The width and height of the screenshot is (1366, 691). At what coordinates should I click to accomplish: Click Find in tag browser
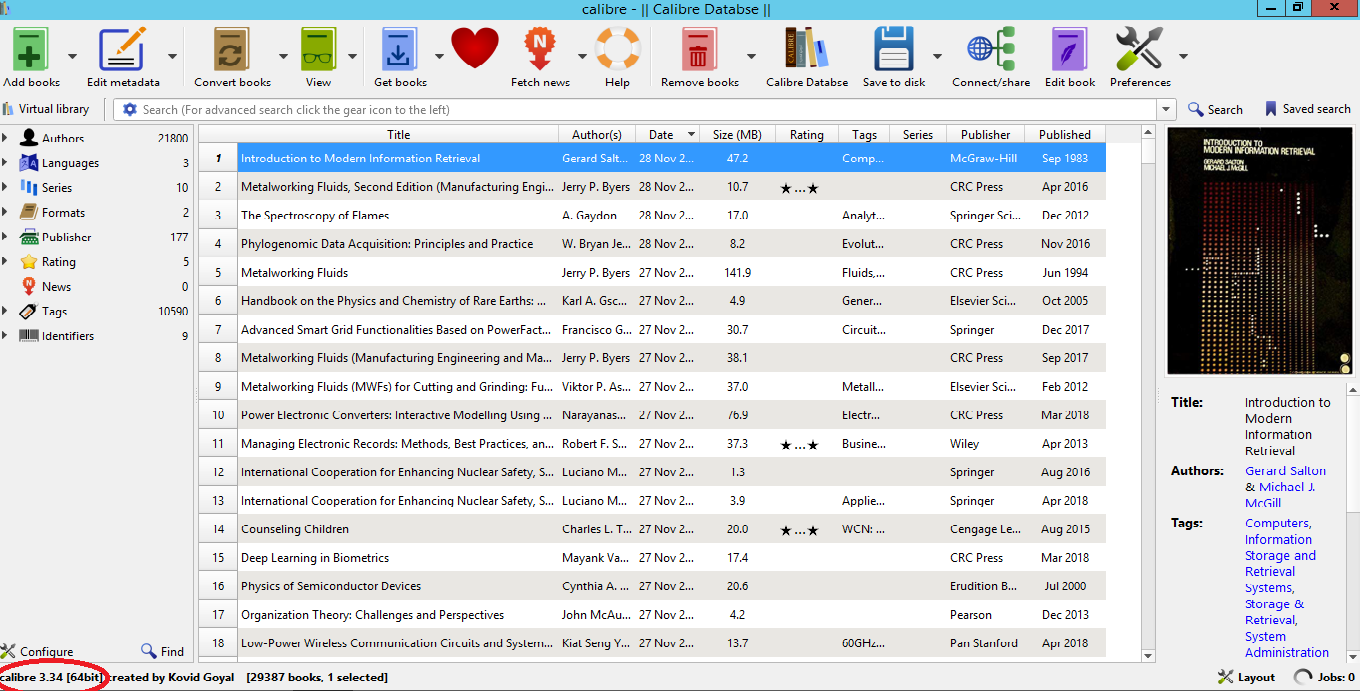tap(163, 651)
